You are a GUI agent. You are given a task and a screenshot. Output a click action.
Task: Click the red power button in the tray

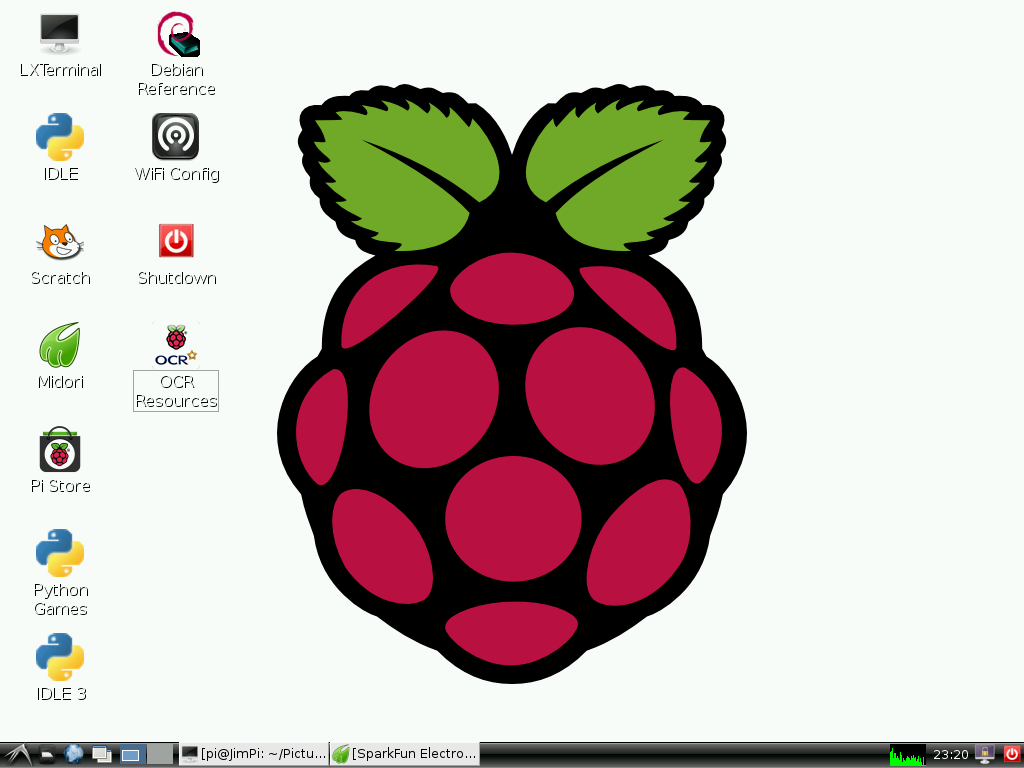(1011, 754)
